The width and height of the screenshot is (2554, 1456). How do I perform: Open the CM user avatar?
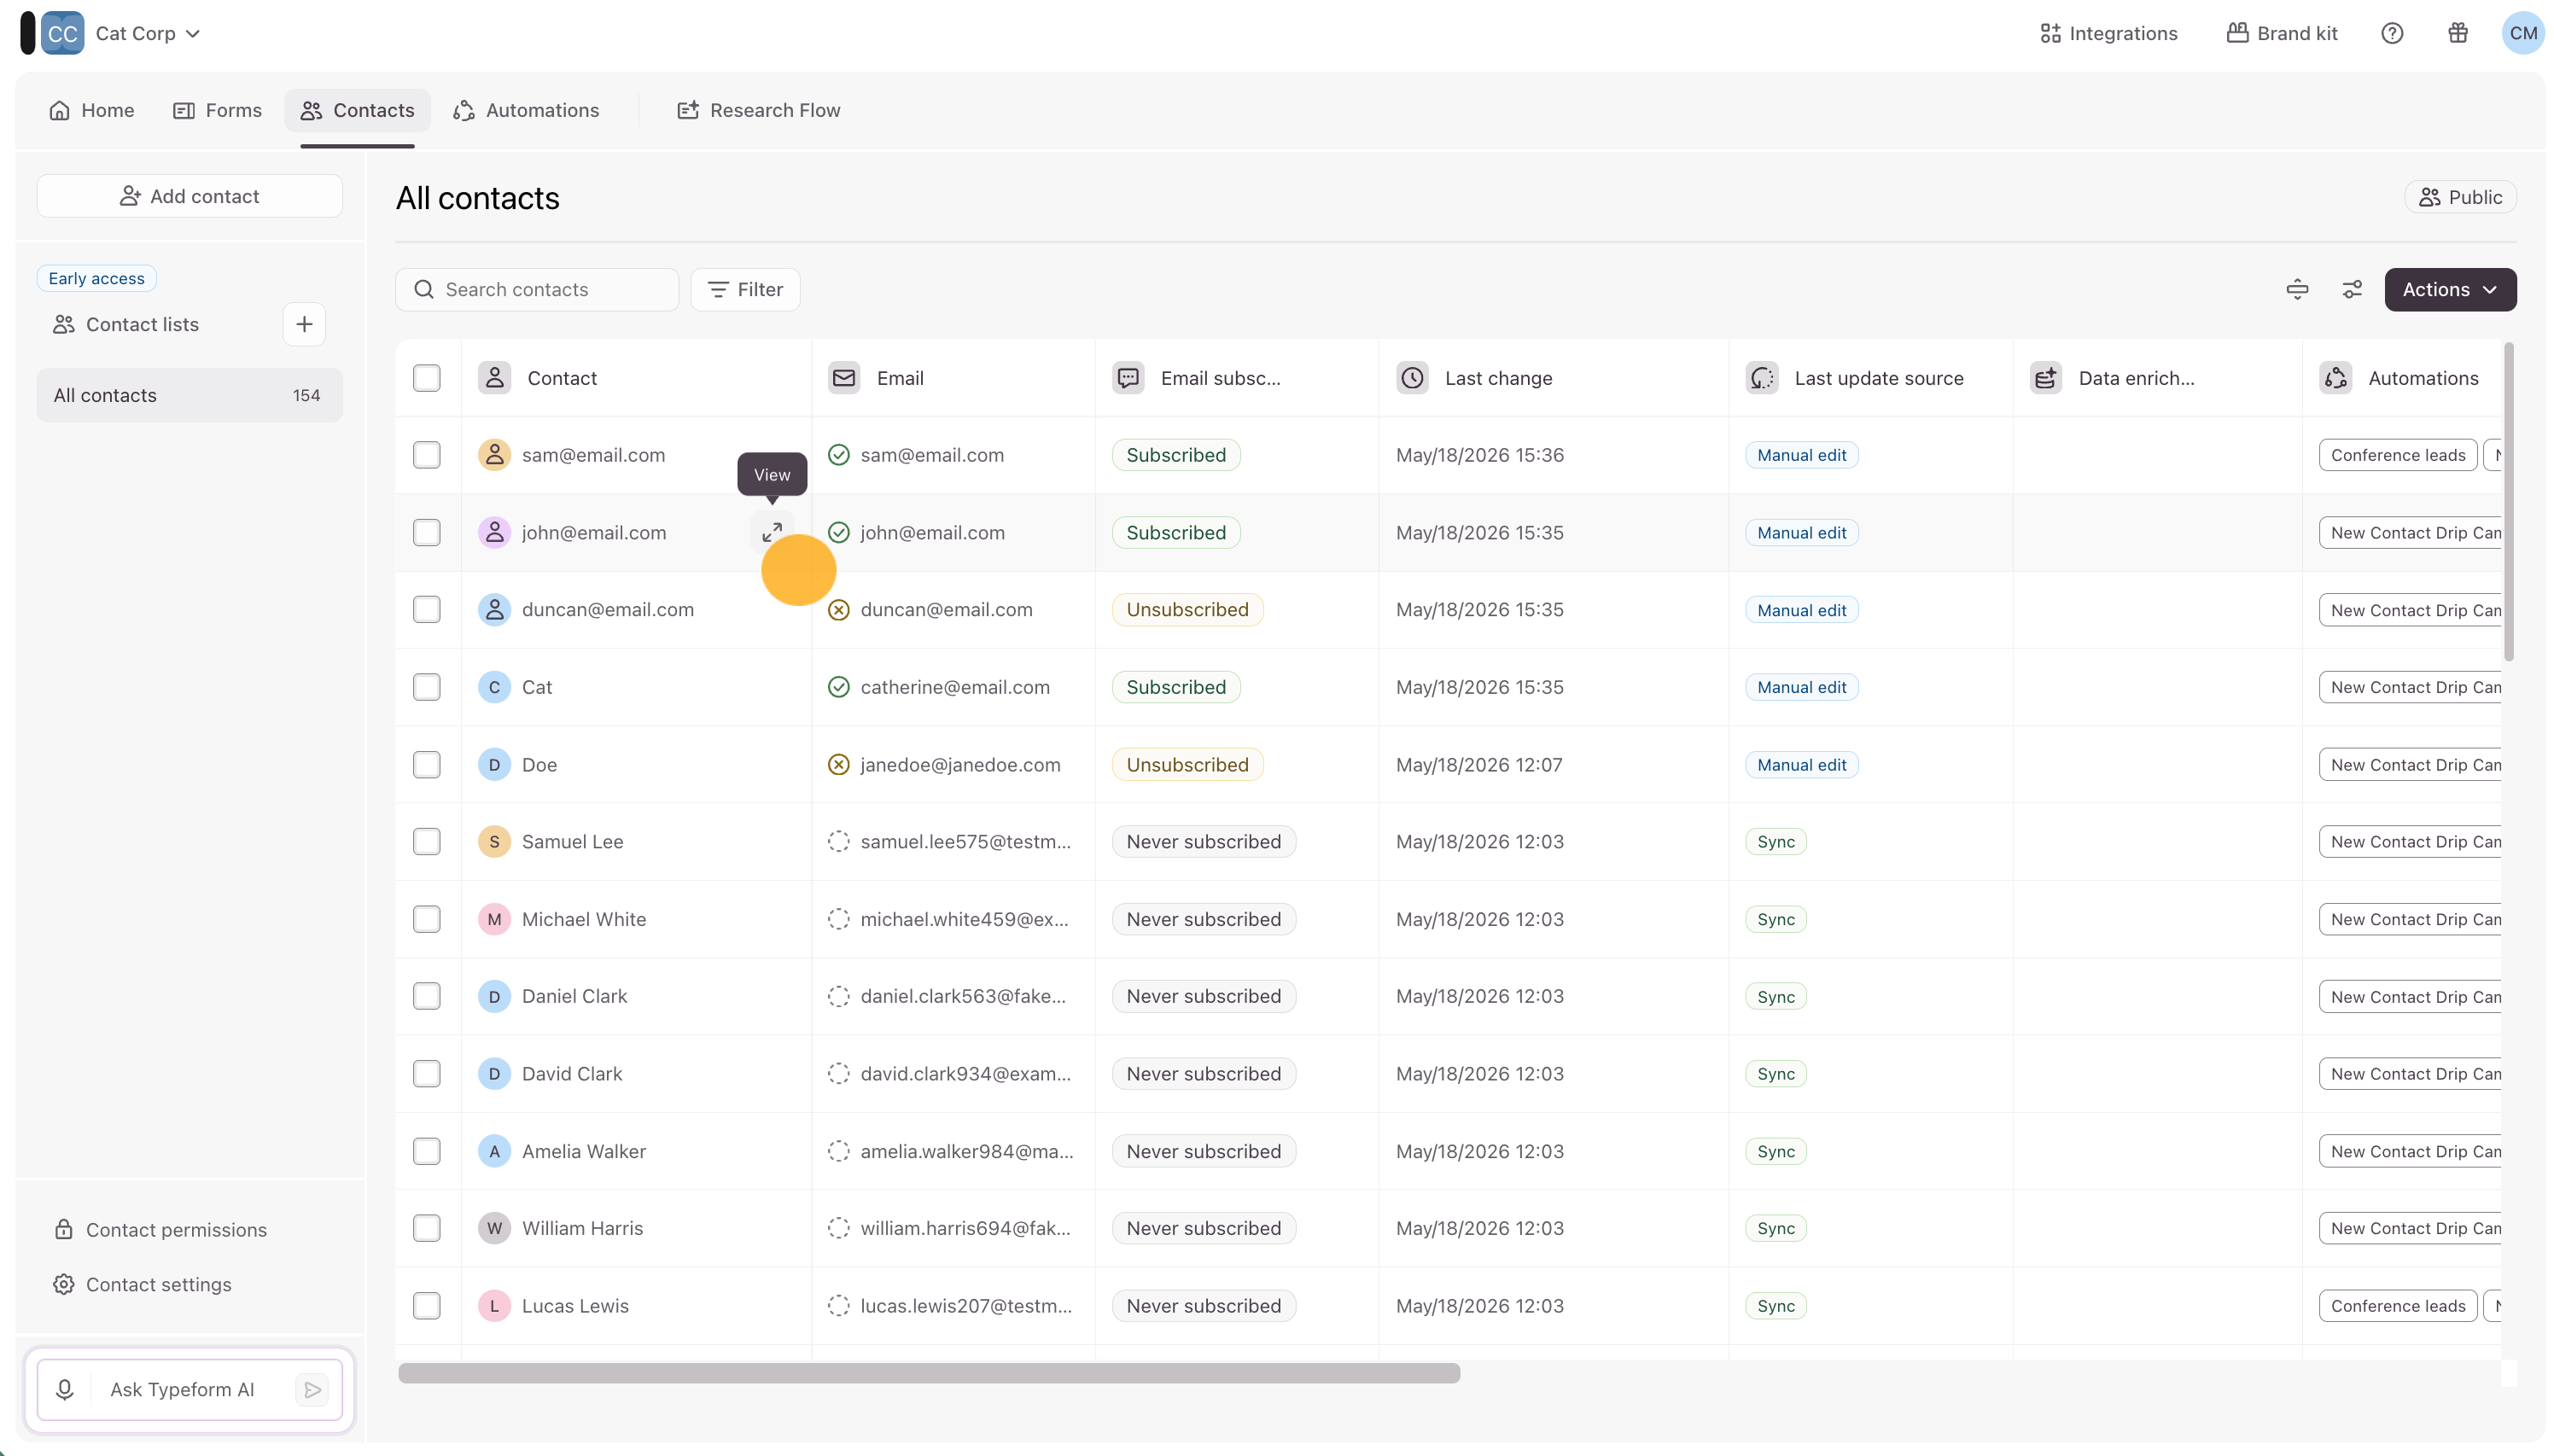point(2522,33)
